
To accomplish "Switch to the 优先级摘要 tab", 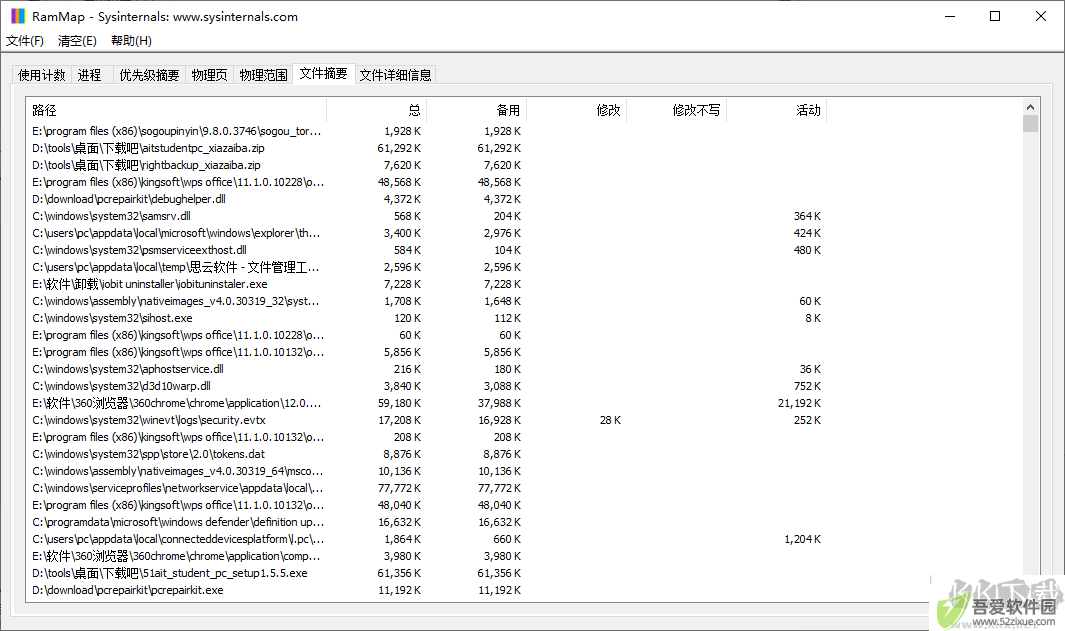I will [x=149, y=75].
